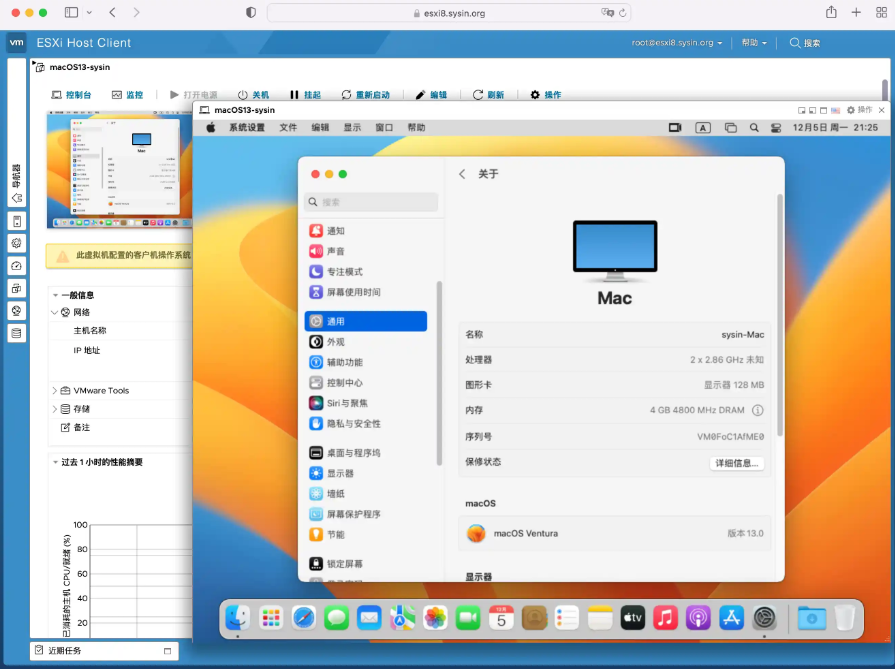Open 文件 menu in guest
The width and height of the screenshot is (895, 669).
coord(288,128)
